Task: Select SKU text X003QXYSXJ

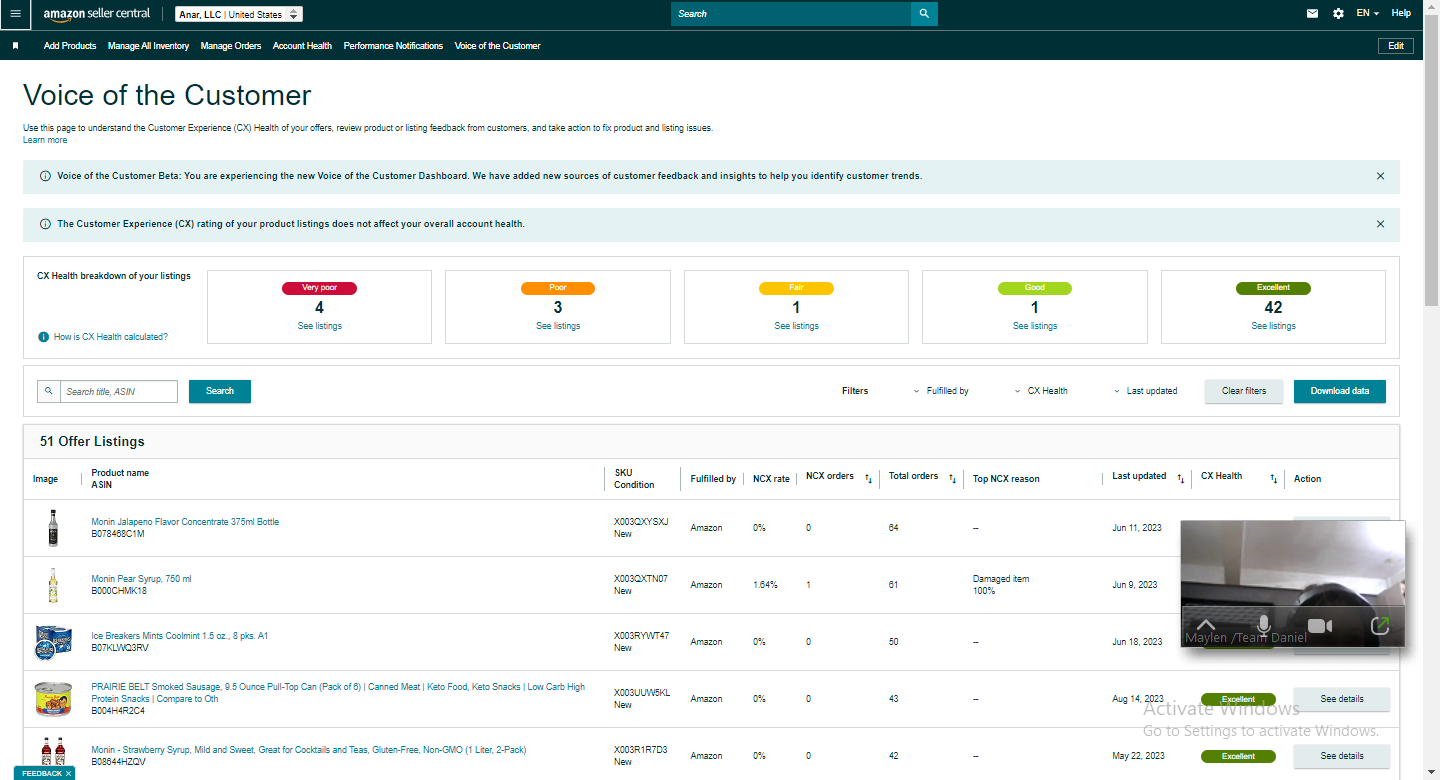Action: tap(641, 522)
